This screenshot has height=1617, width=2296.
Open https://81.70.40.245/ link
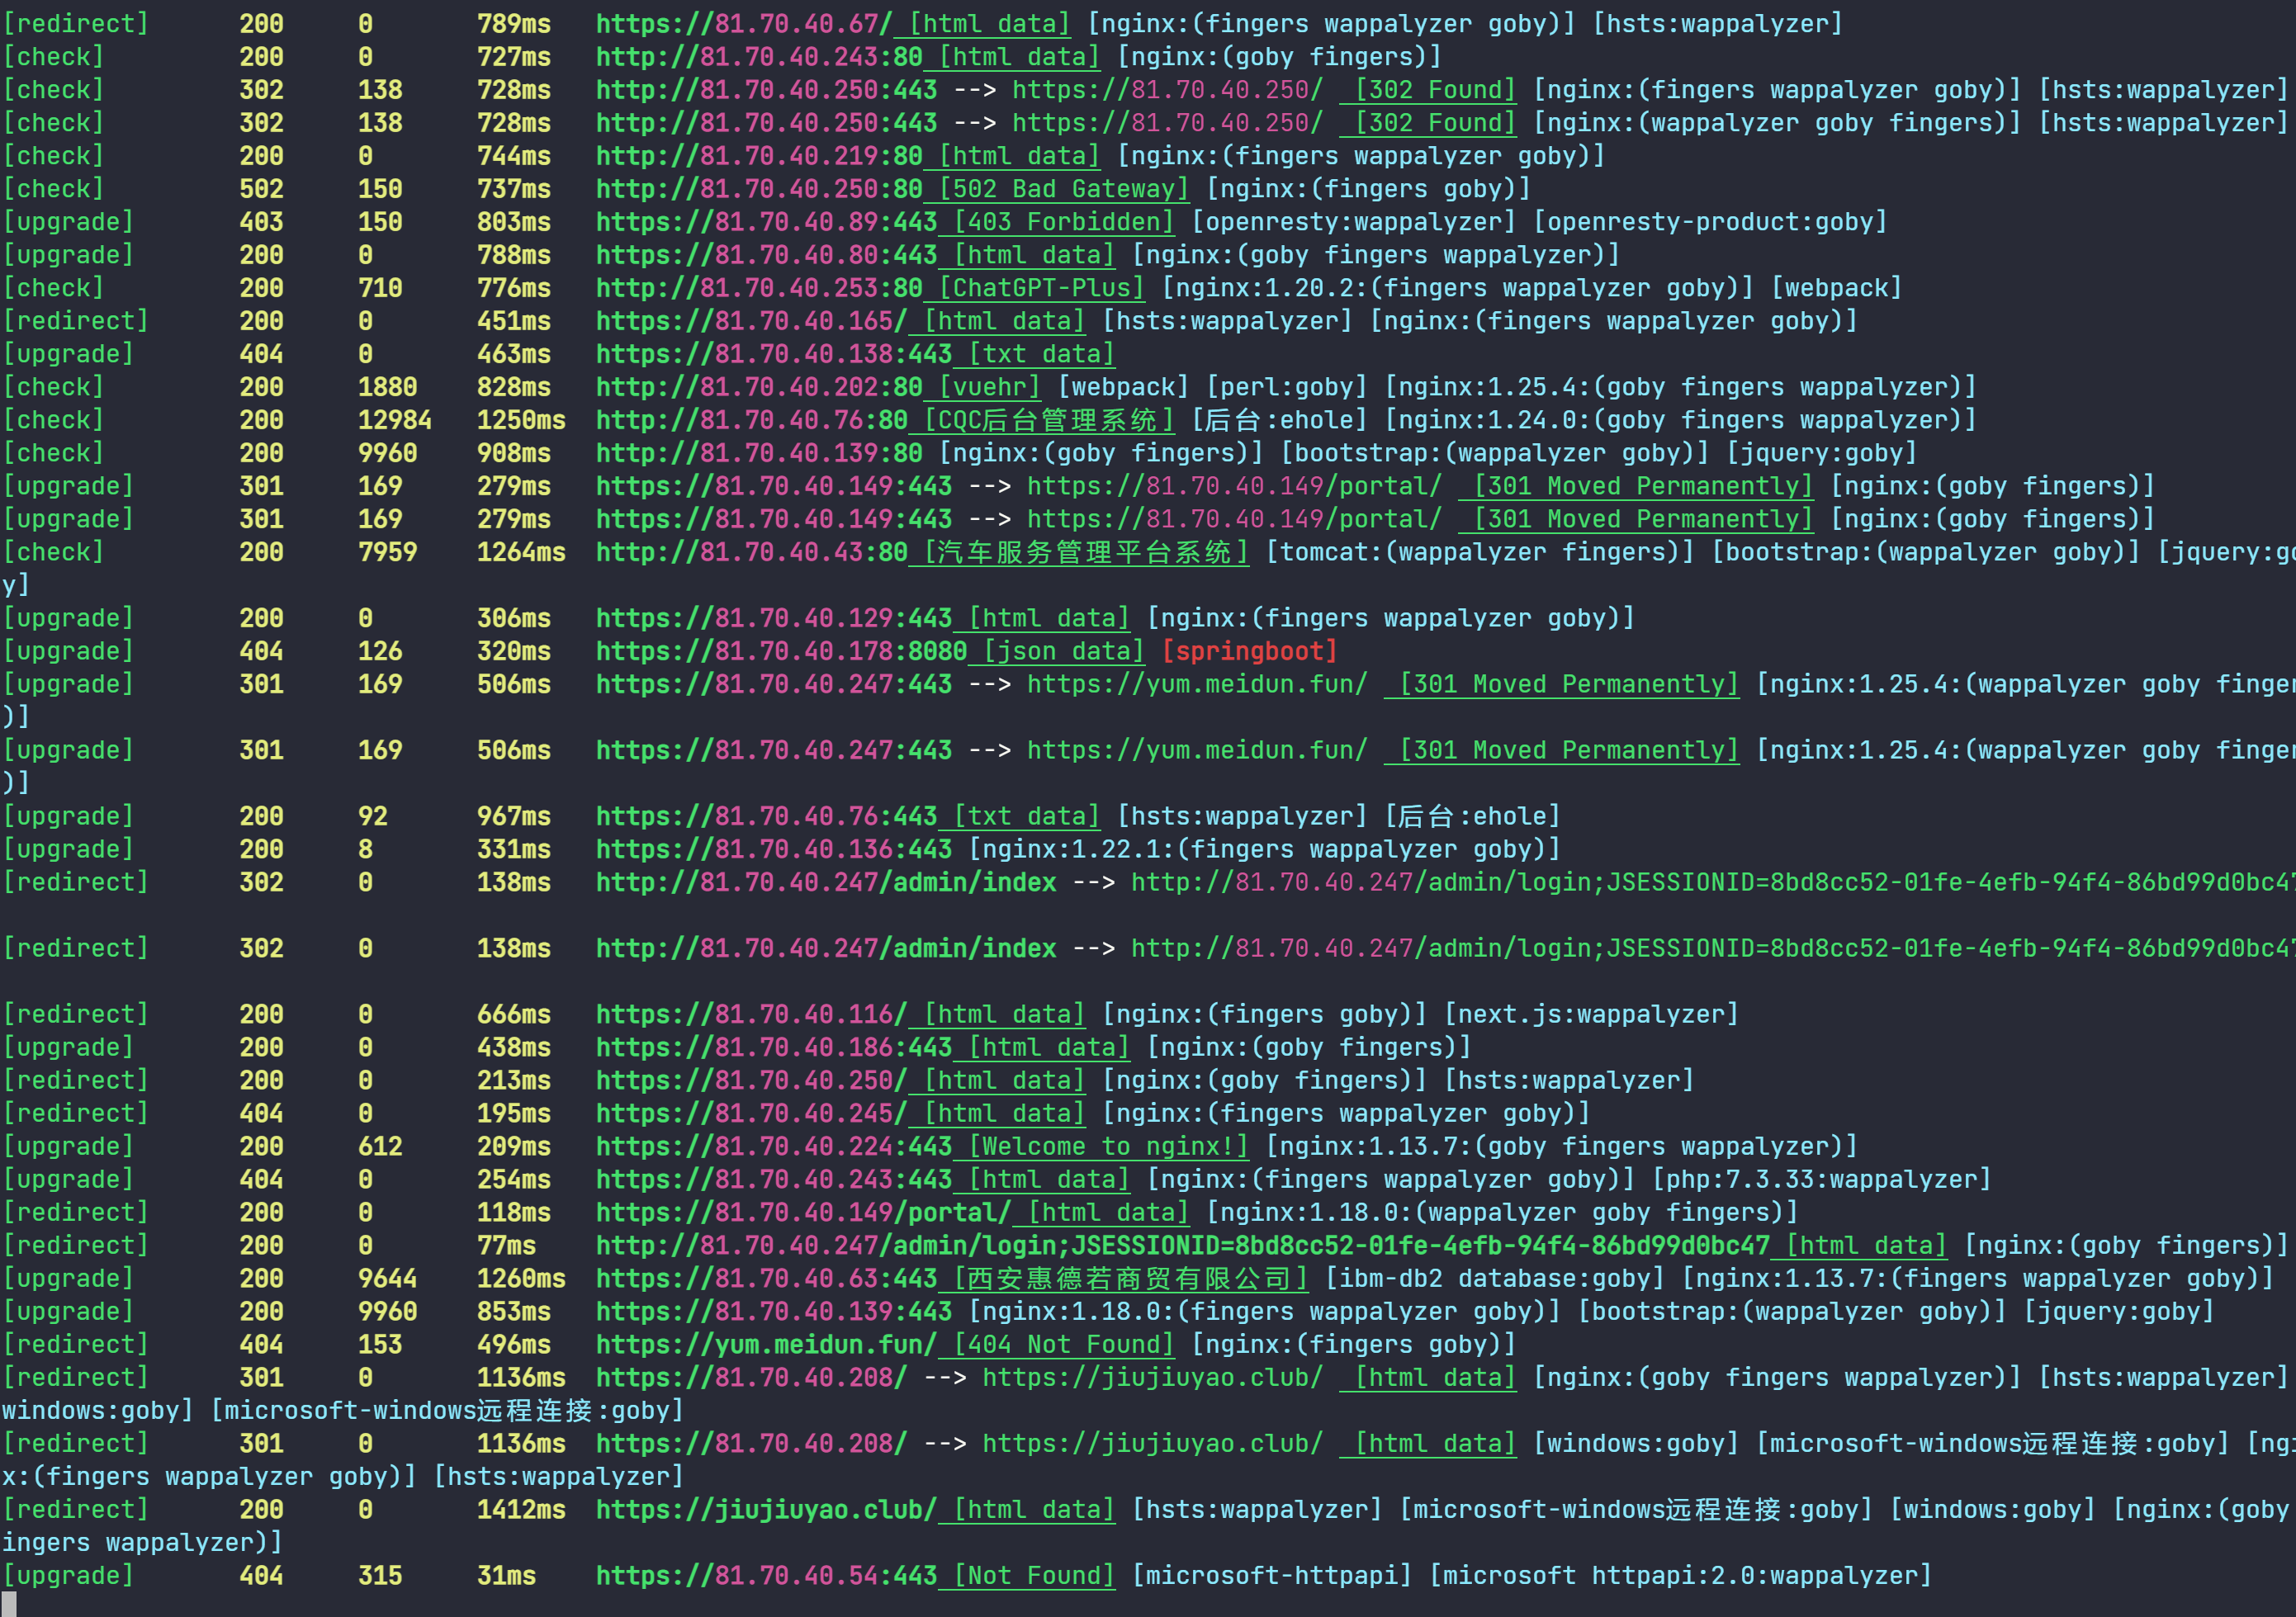(751, 1112)
